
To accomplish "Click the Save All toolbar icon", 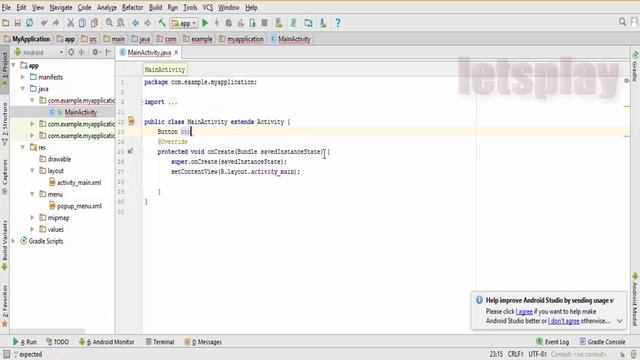I will pos(18,23).
